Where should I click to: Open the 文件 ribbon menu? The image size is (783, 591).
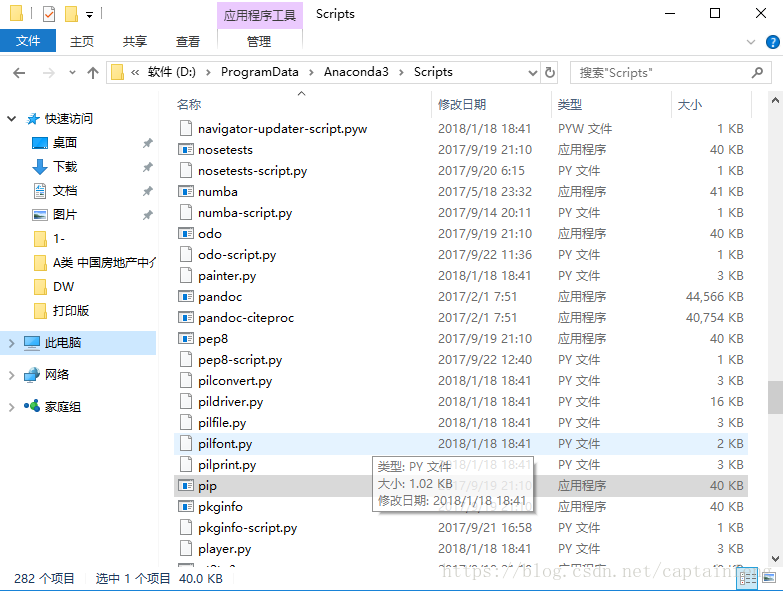pyautogui.click(x=28, y=40)
